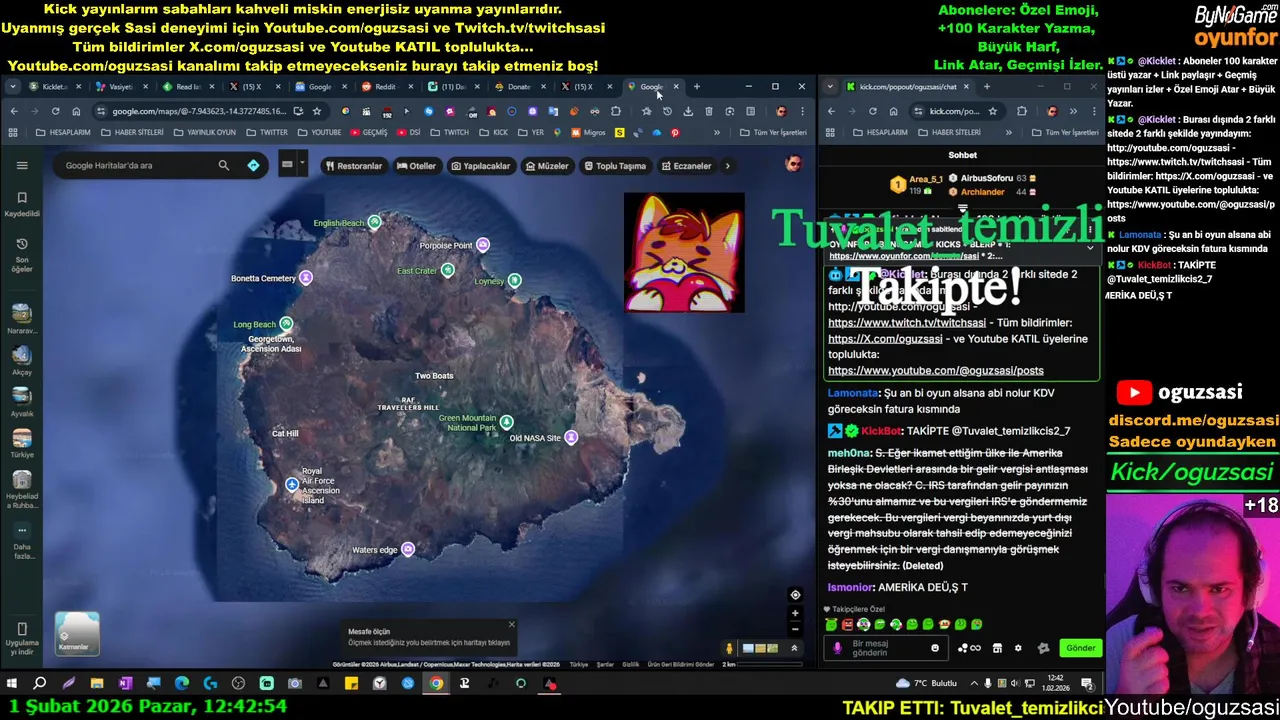Filter map by Müzeler
The image size is (1280, 720).
tap(547, 166)
